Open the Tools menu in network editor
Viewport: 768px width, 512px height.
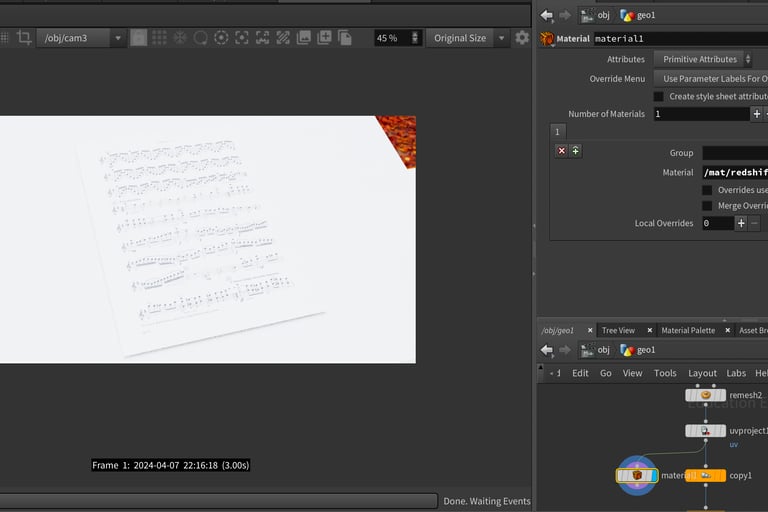pos(665,373)
